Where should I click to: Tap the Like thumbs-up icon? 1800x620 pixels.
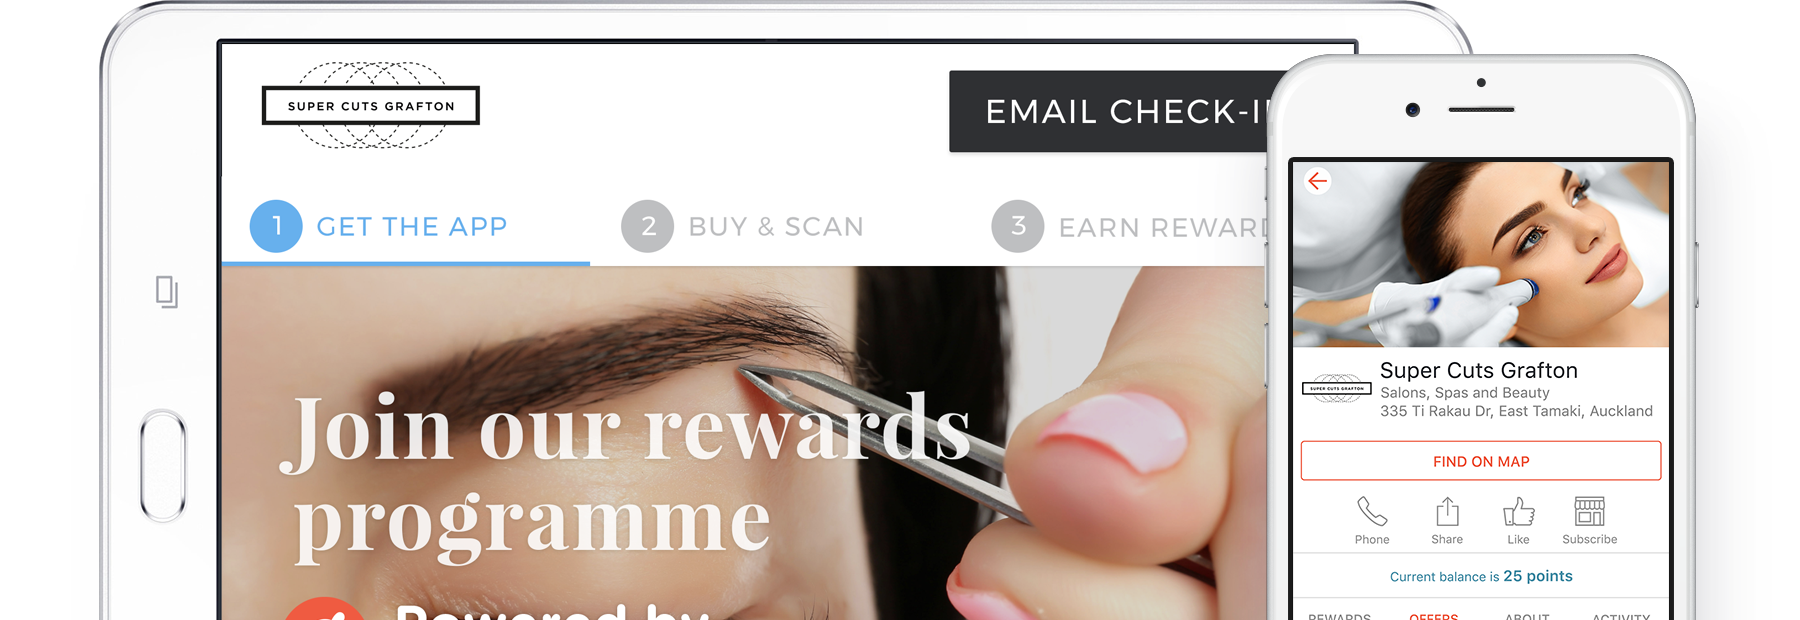coord(1518,512)
